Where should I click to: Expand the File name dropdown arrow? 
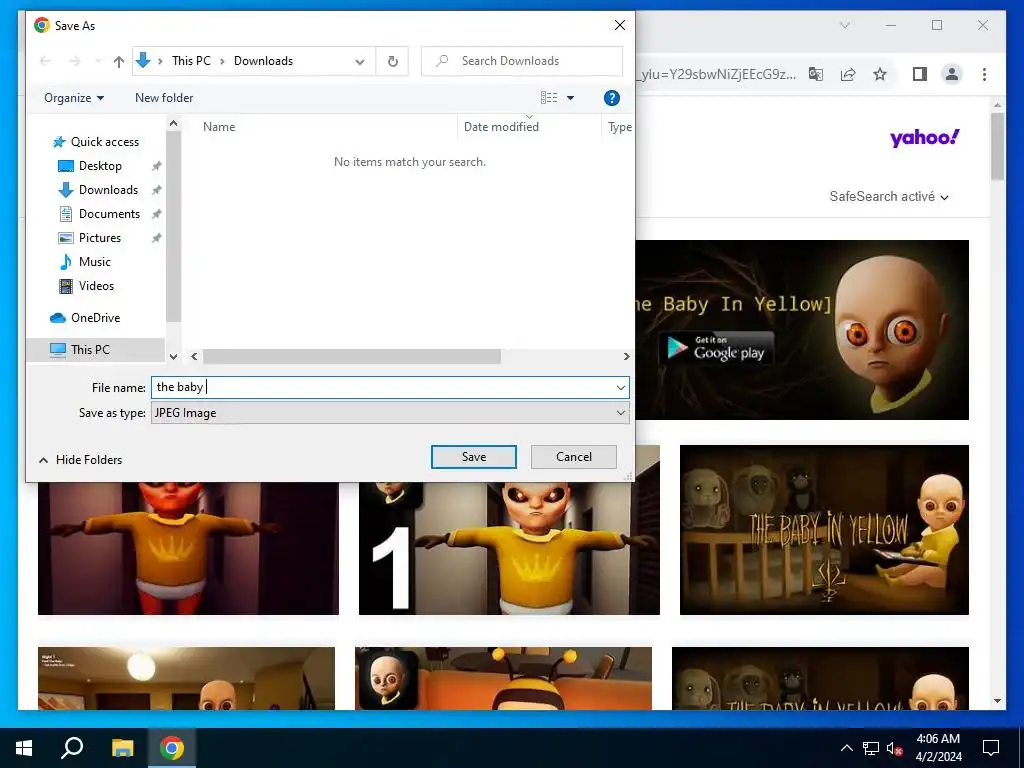(x=620, y=388)
